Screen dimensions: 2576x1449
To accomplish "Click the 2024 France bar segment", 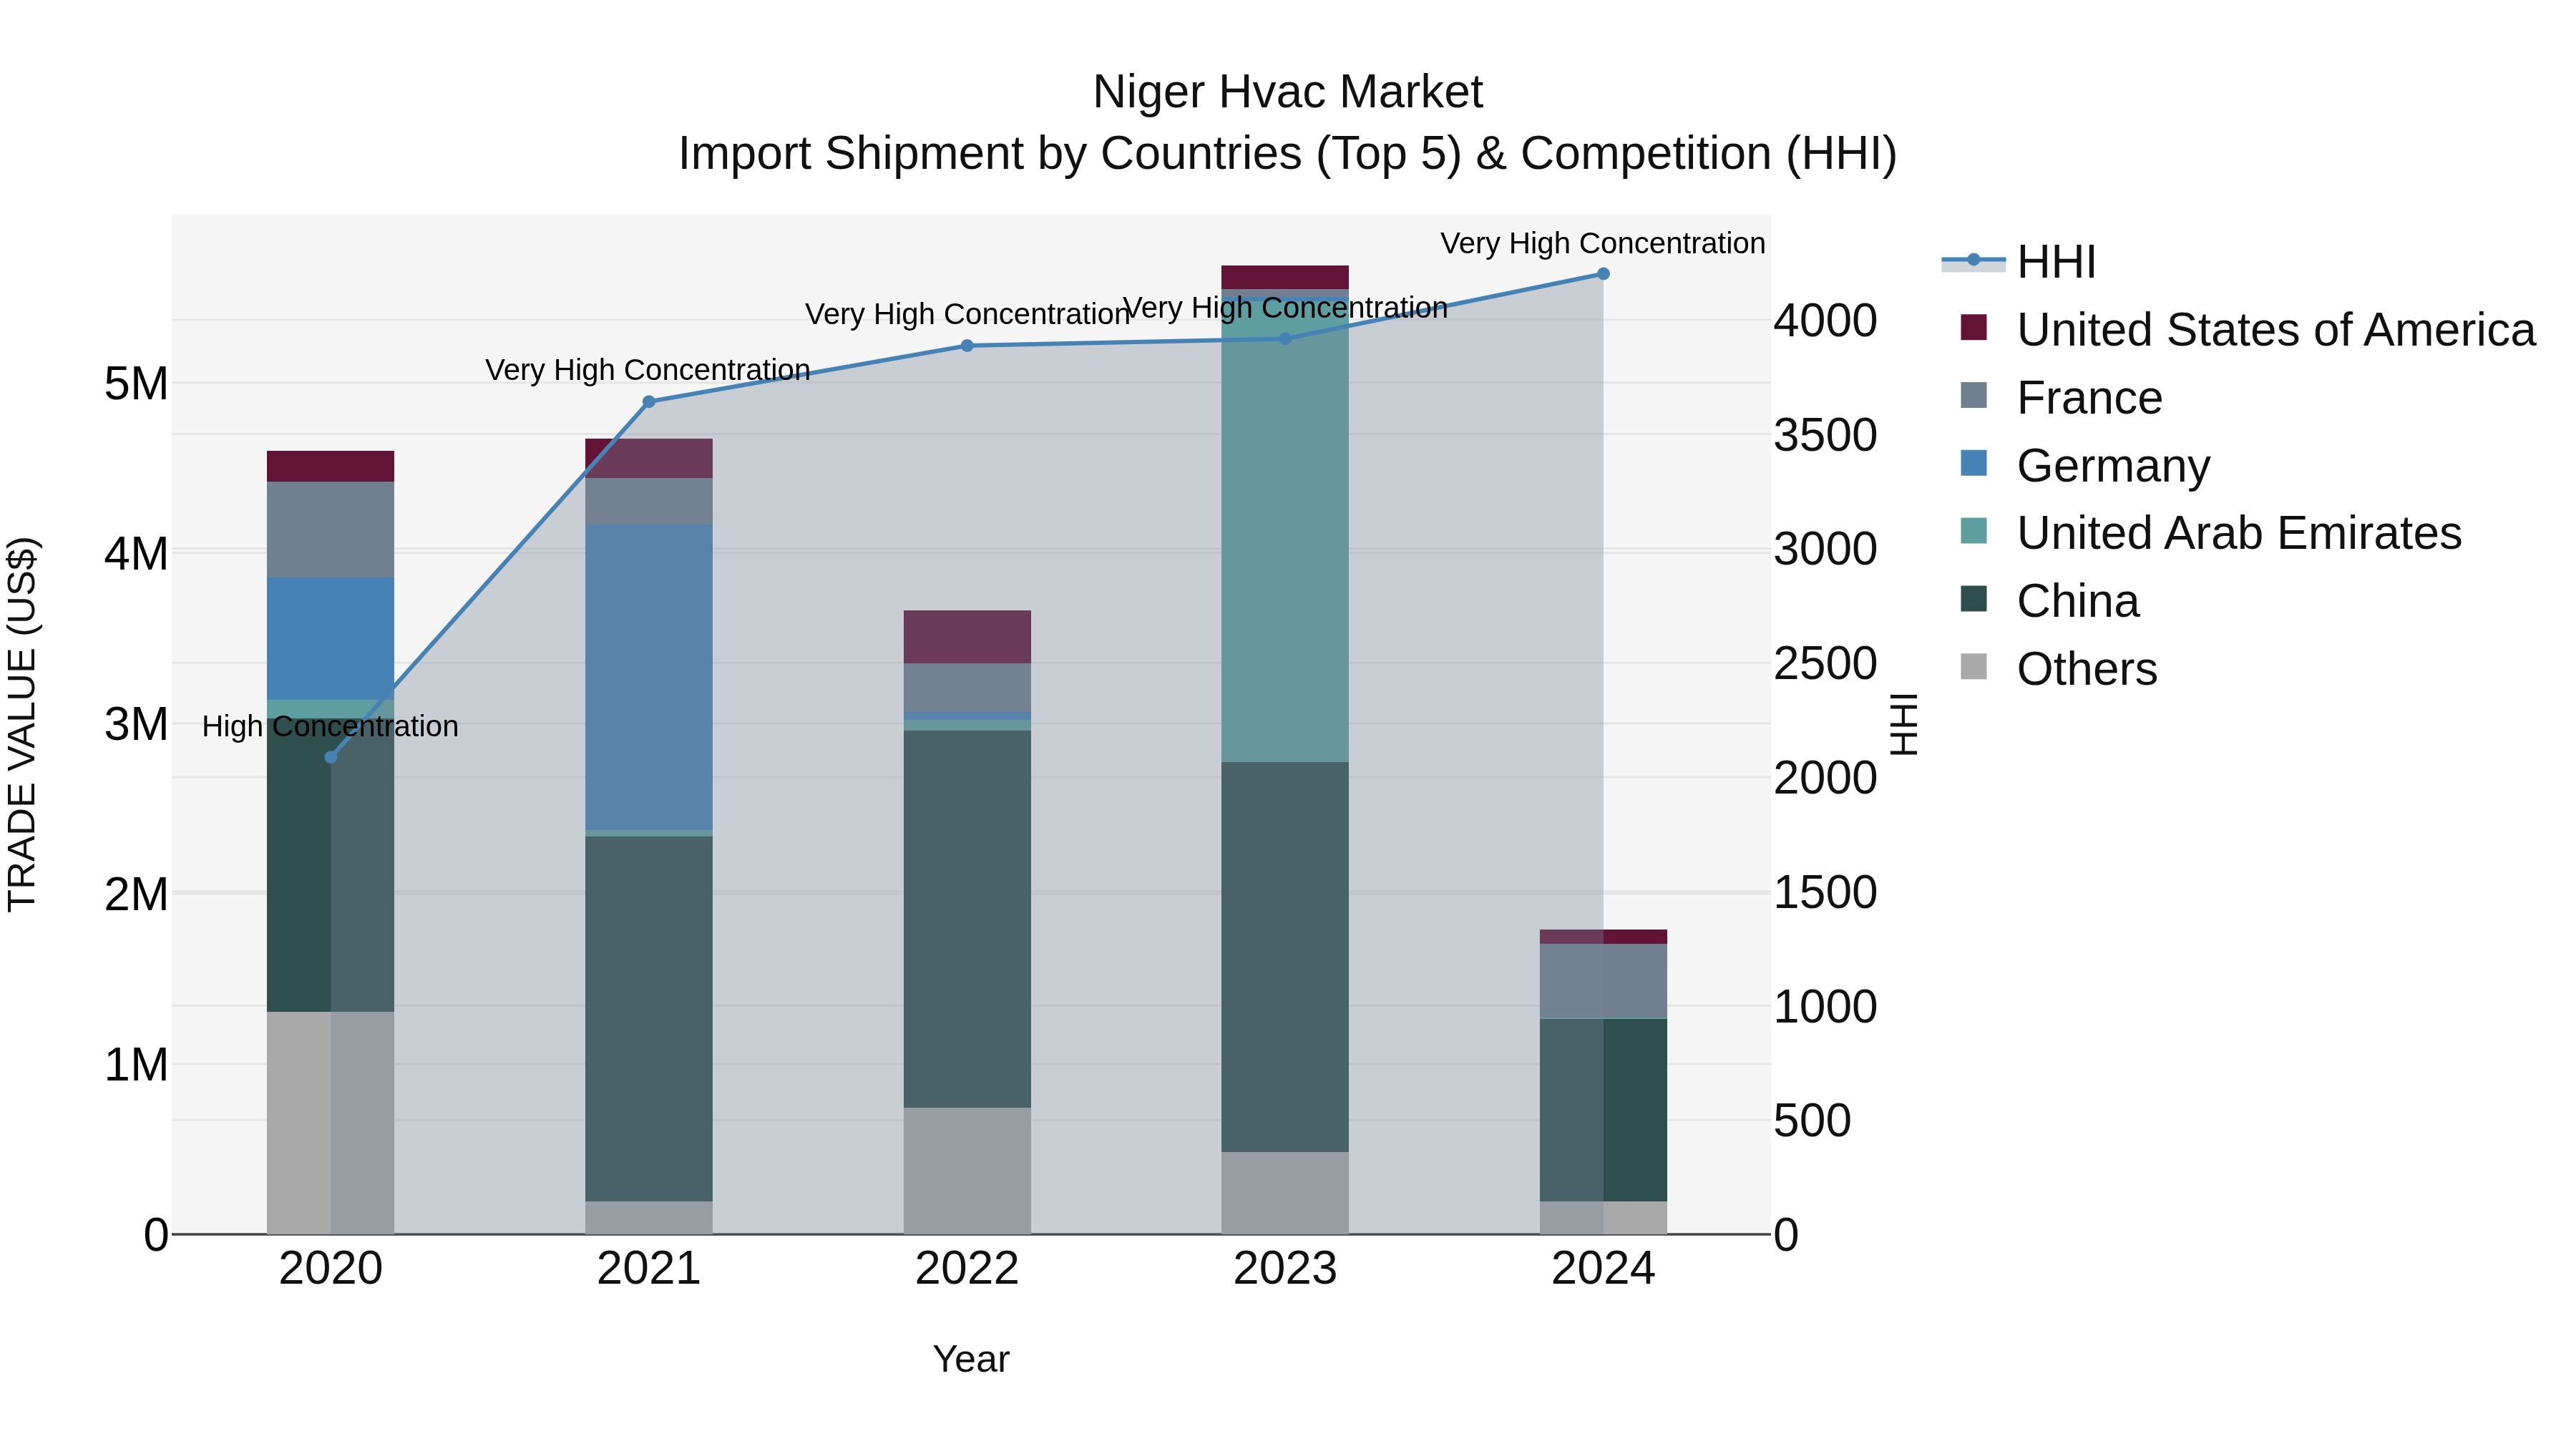I will coord(1603,981).
